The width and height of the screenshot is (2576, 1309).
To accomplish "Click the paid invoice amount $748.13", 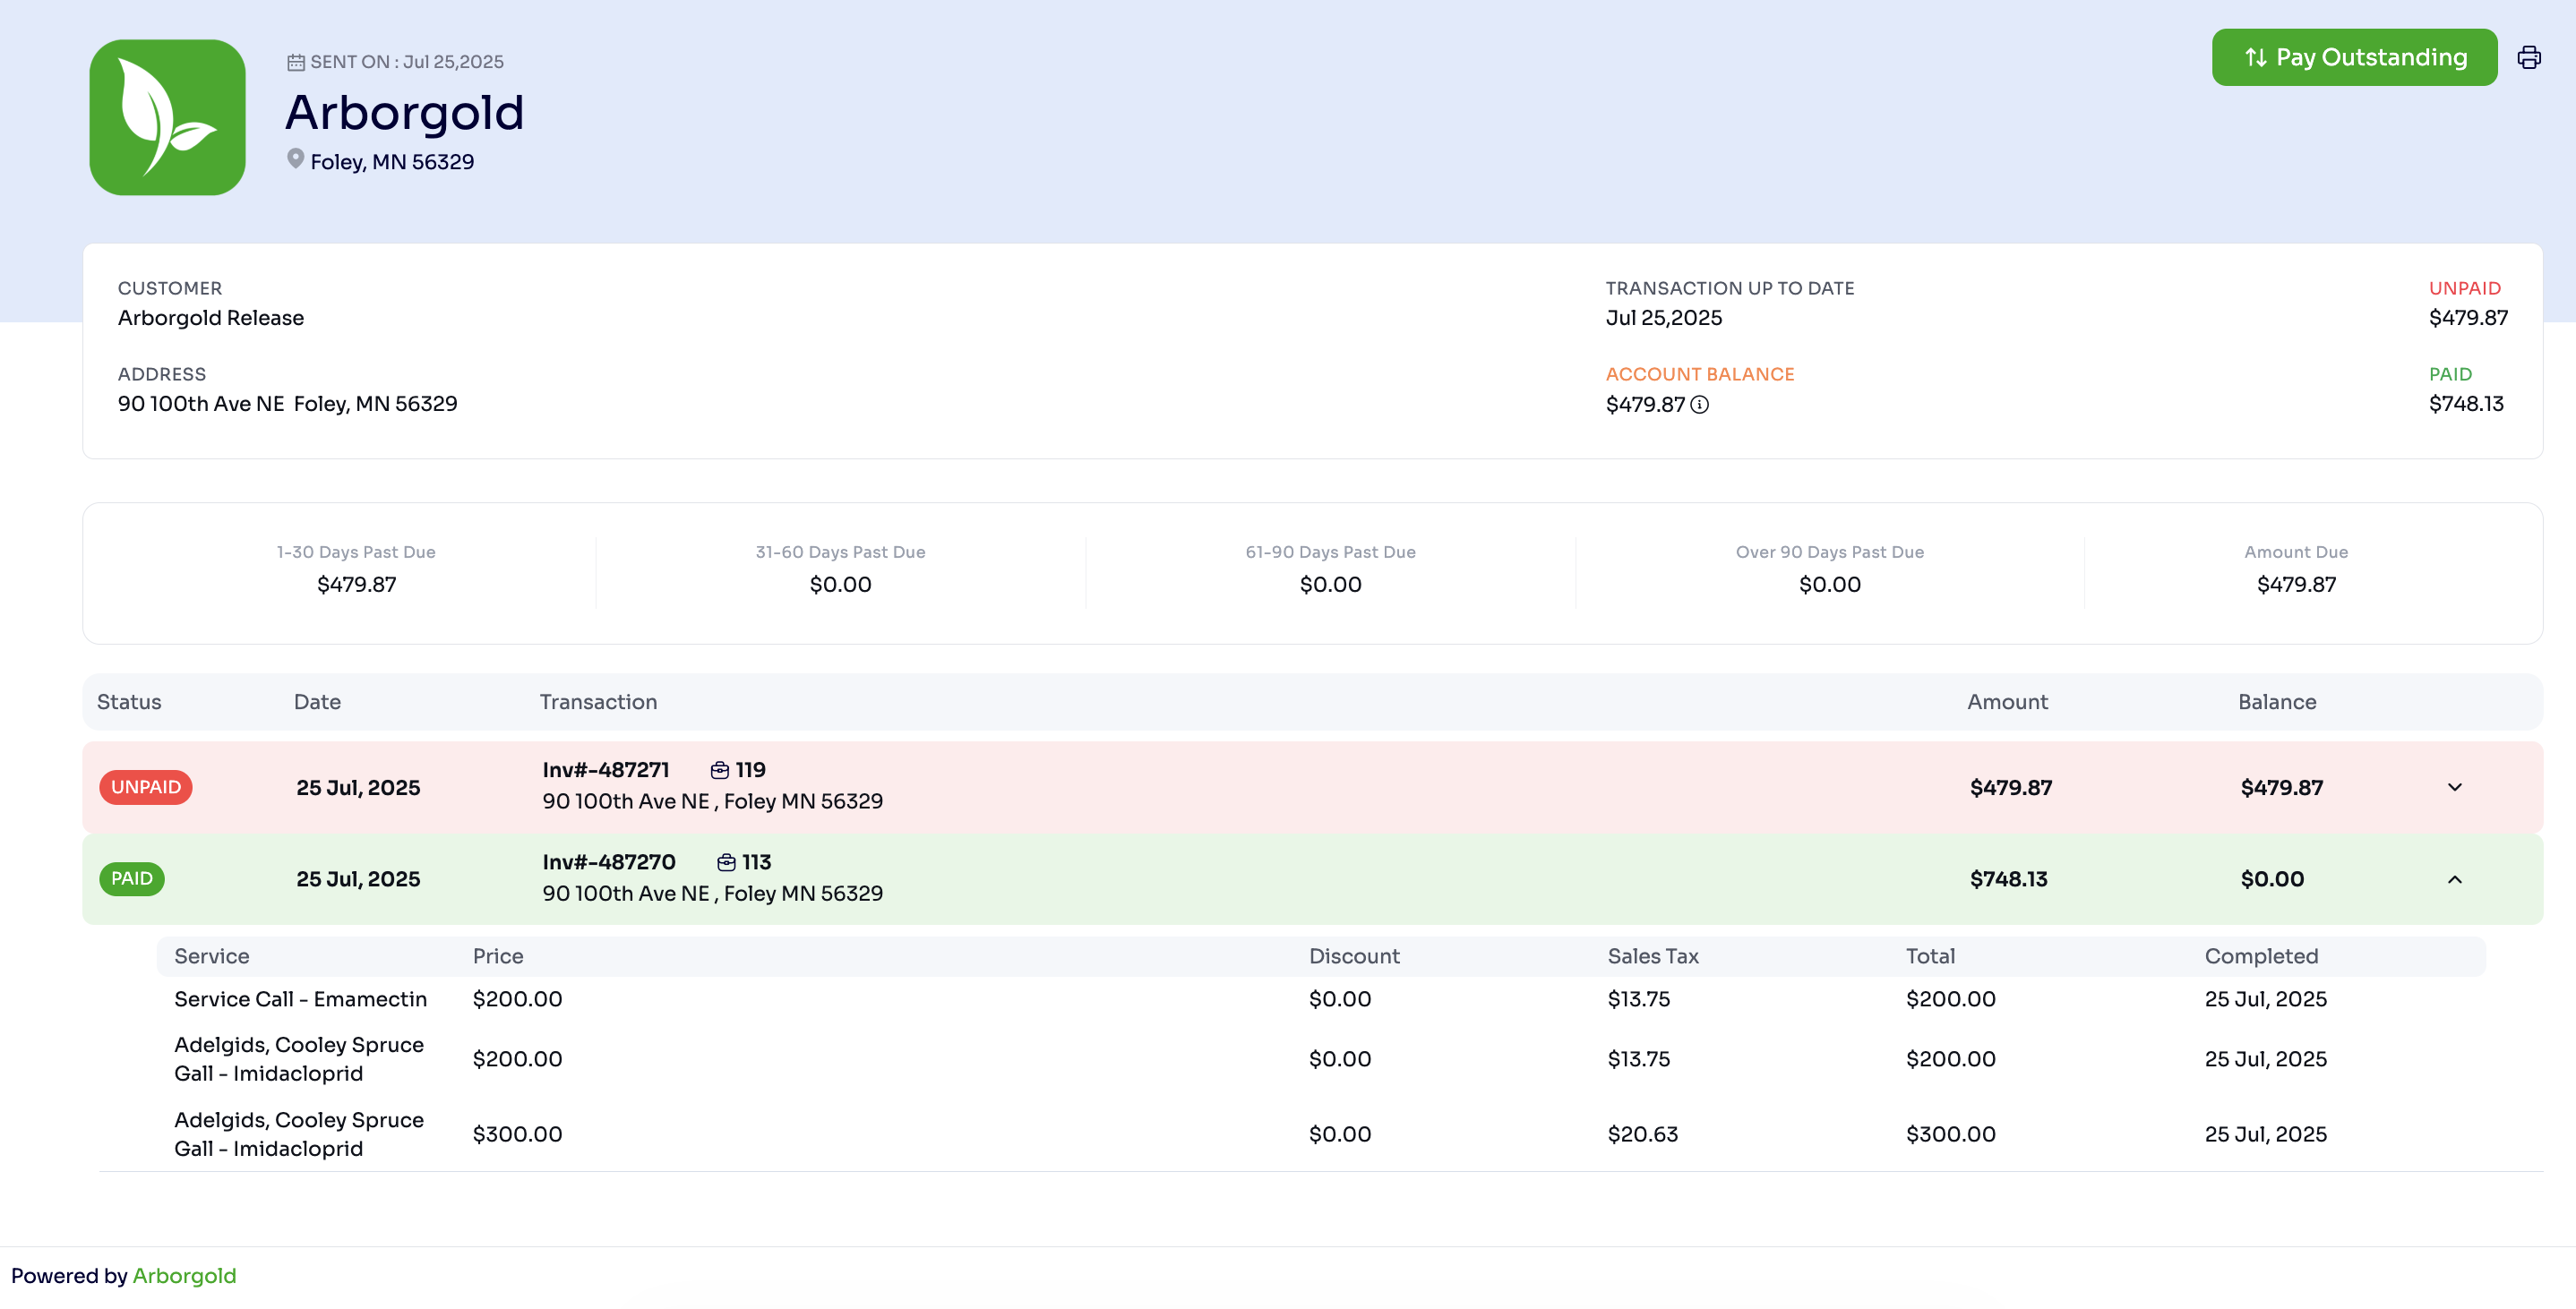I will [x=2009, y=879].
